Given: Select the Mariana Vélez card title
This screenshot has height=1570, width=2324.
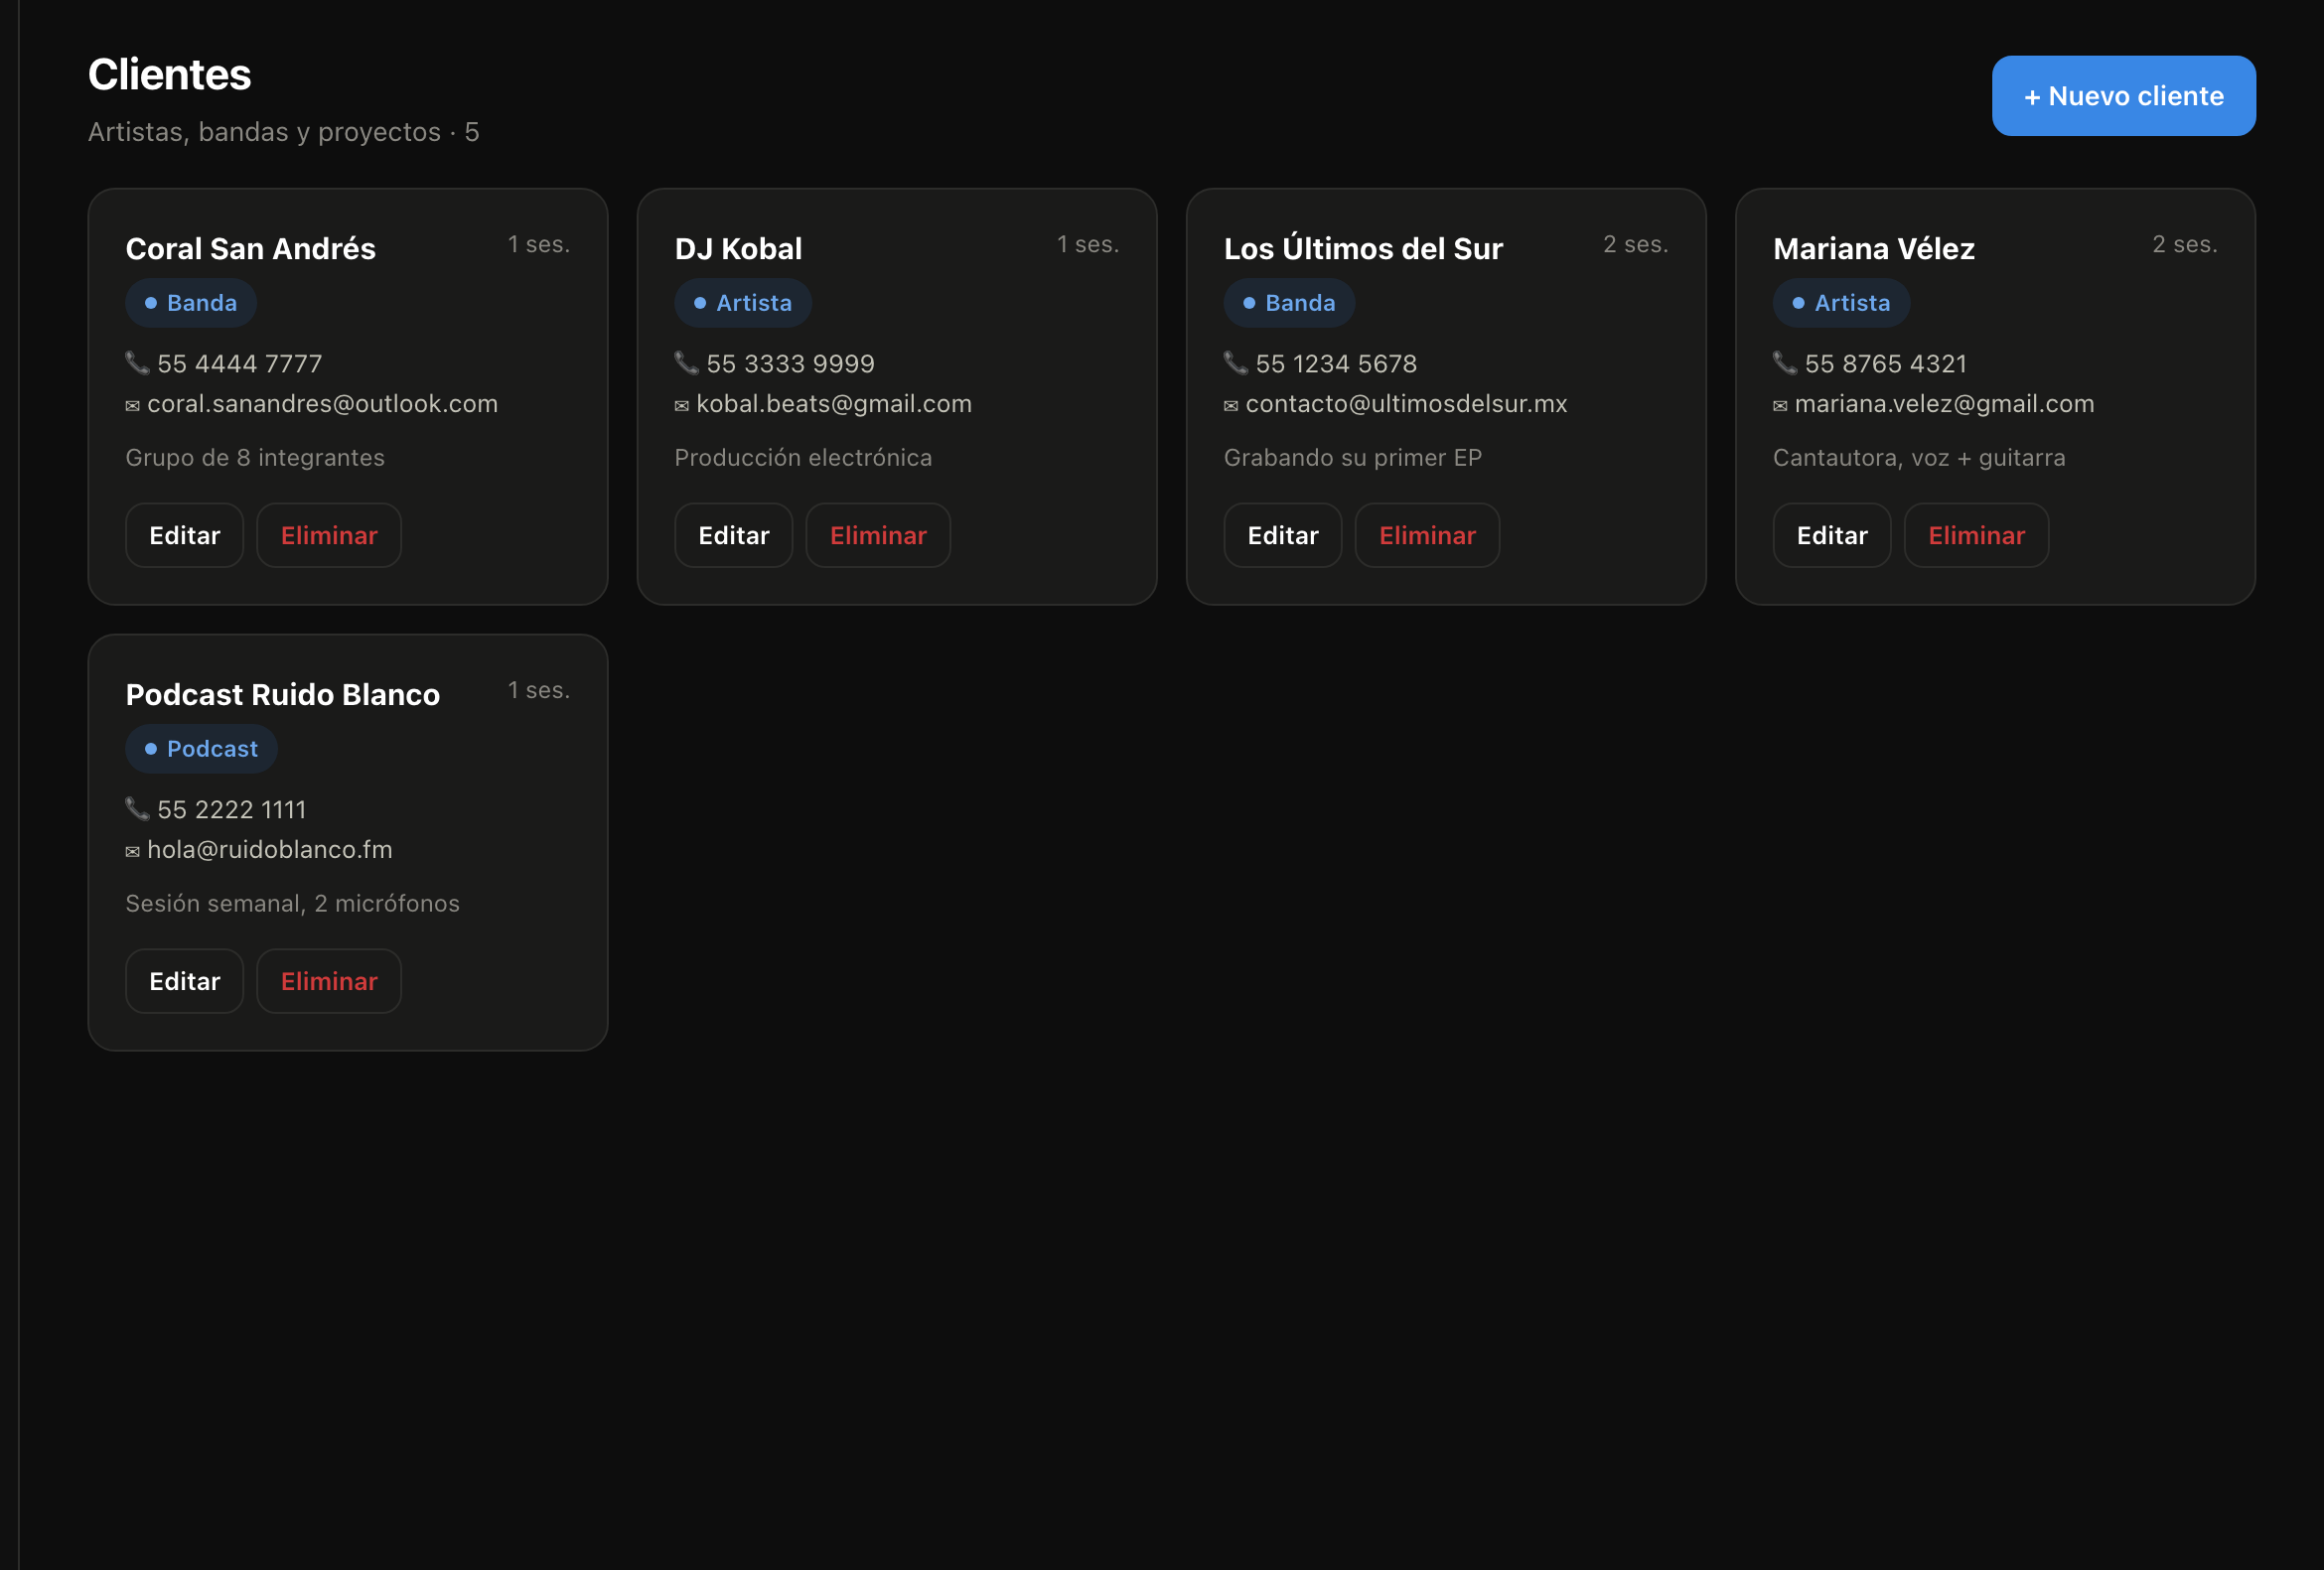Looking at the screenshot, I should (x=1873, y=248).
